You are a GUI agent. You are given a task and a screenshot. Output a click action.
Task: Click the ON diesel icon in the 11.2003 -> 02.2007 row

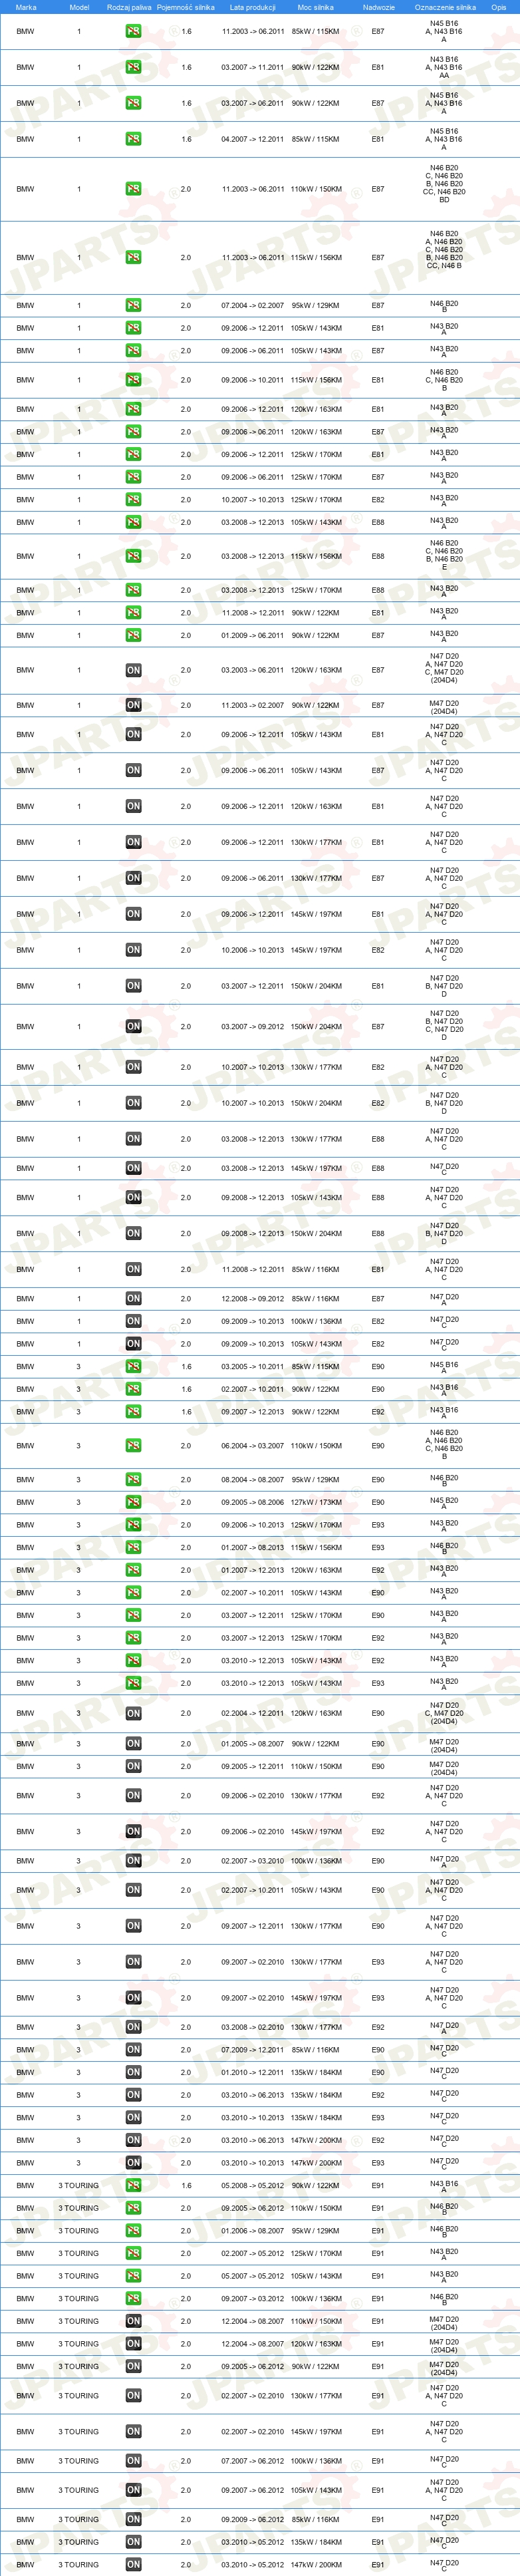click(x=133, y=705)
